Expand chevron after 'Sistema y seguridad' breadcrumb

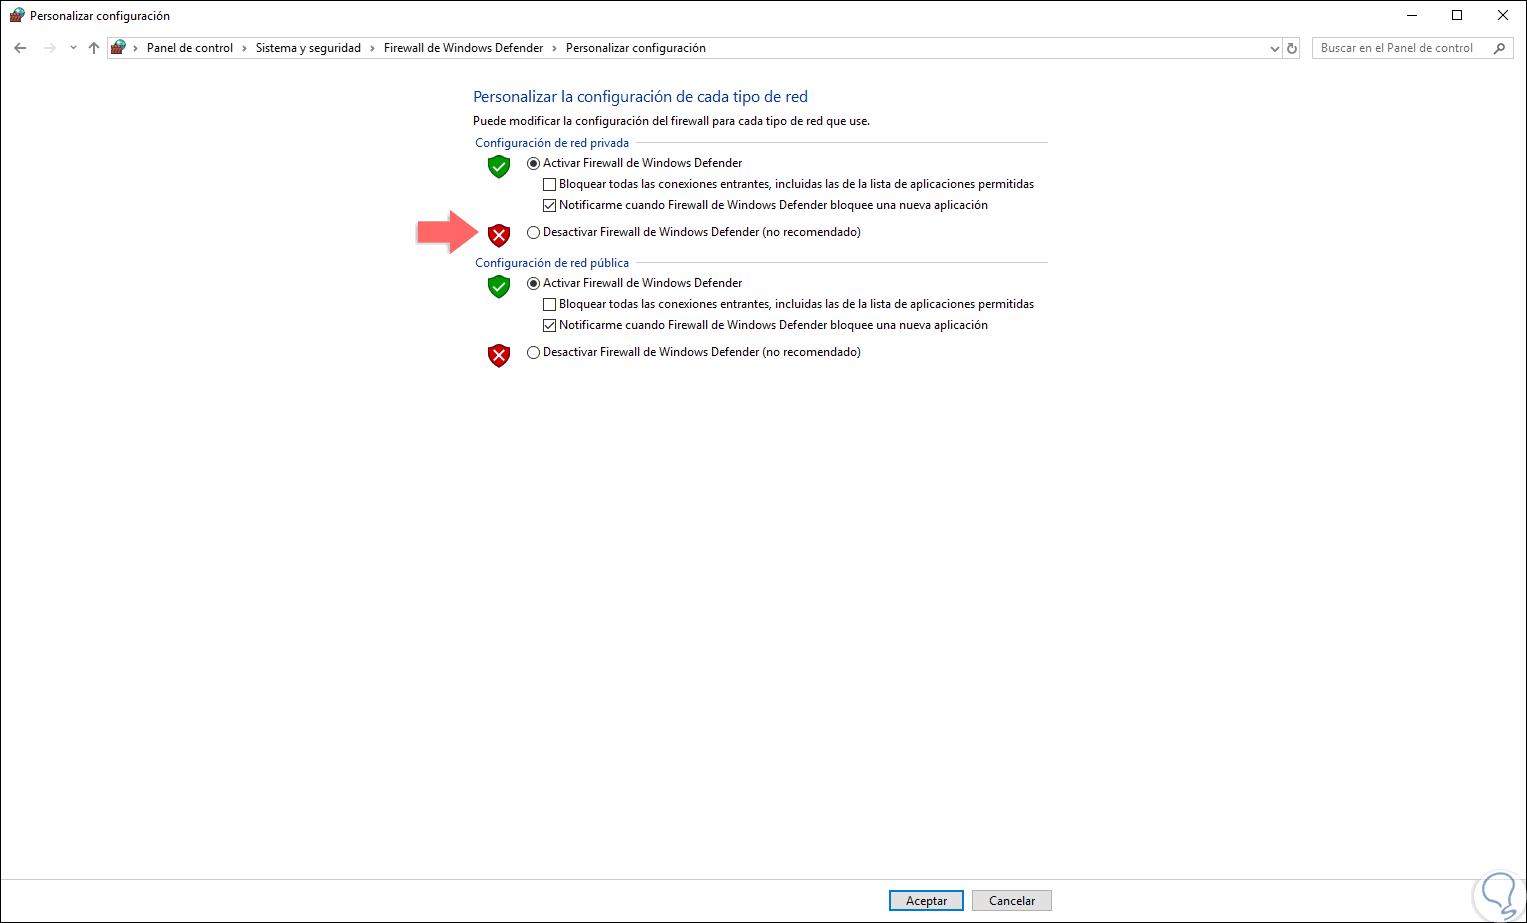coord(372,48)
